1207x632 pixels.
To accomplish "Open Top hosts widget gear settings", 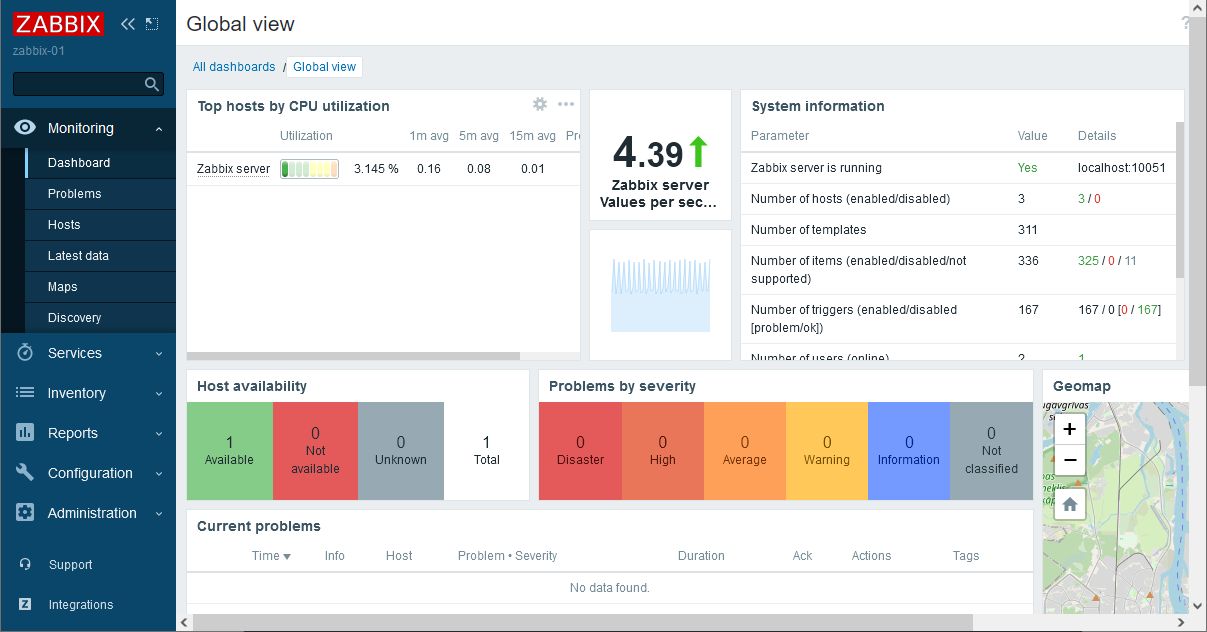I will [540, 104].
